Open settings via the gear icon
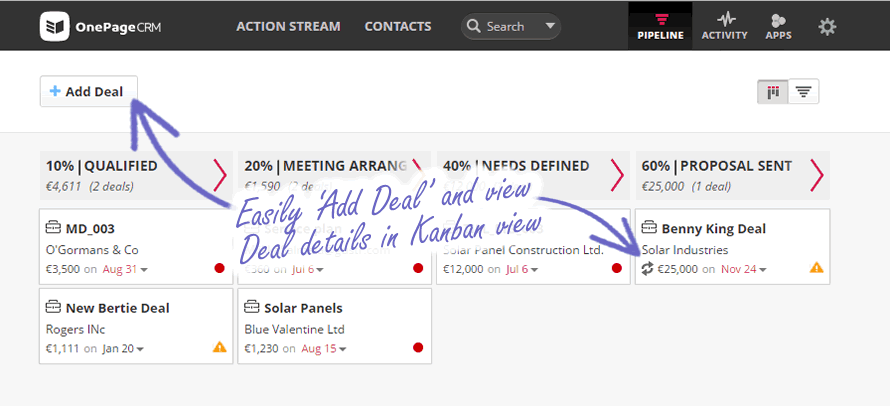 (x=827, y=27)
